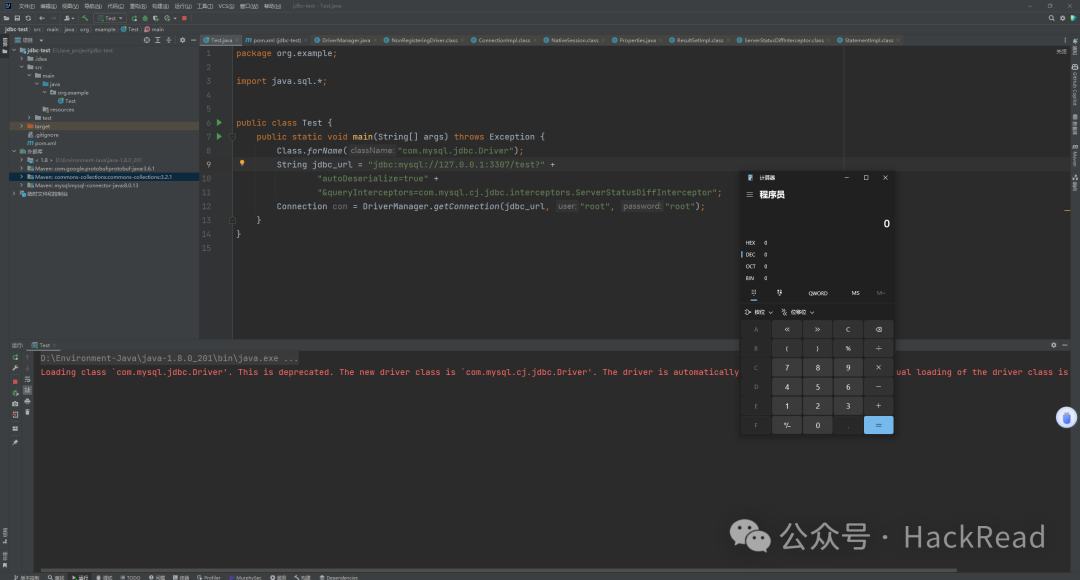Navigate Back with the left arrow icon

point(42,18)
